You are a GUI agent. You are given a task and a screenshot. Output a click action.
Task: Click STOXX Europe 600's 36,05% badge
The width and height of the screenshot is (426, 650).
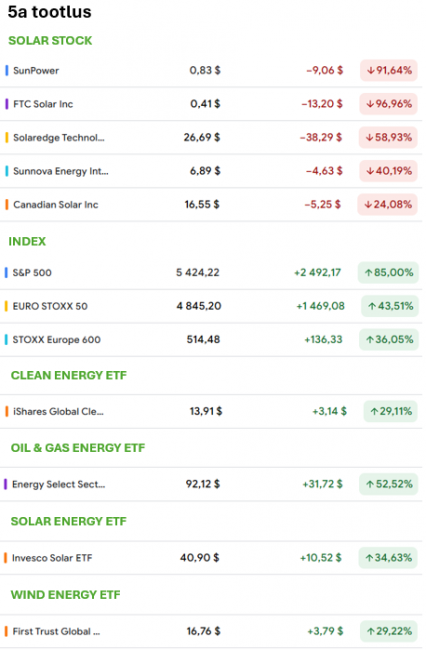(x=389, y=340)
